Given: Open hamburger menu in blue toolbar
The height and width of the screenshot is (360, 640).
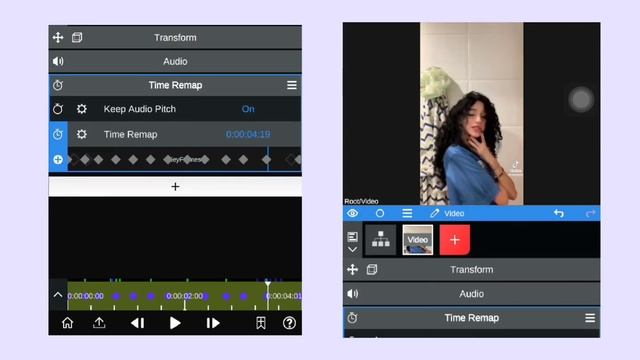Looking at the screenshot, I should [407, 213].
